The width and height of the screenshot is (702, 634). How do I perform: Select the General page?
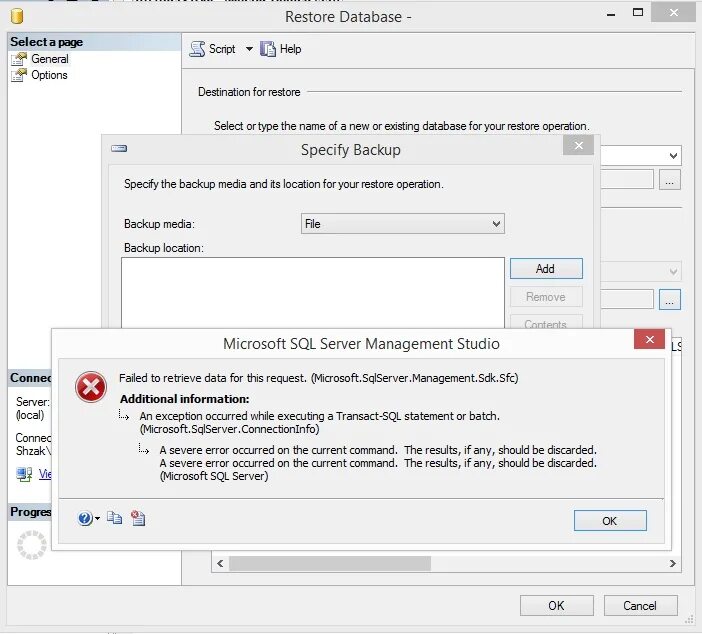pyautogui.click(x=50, y=59)
